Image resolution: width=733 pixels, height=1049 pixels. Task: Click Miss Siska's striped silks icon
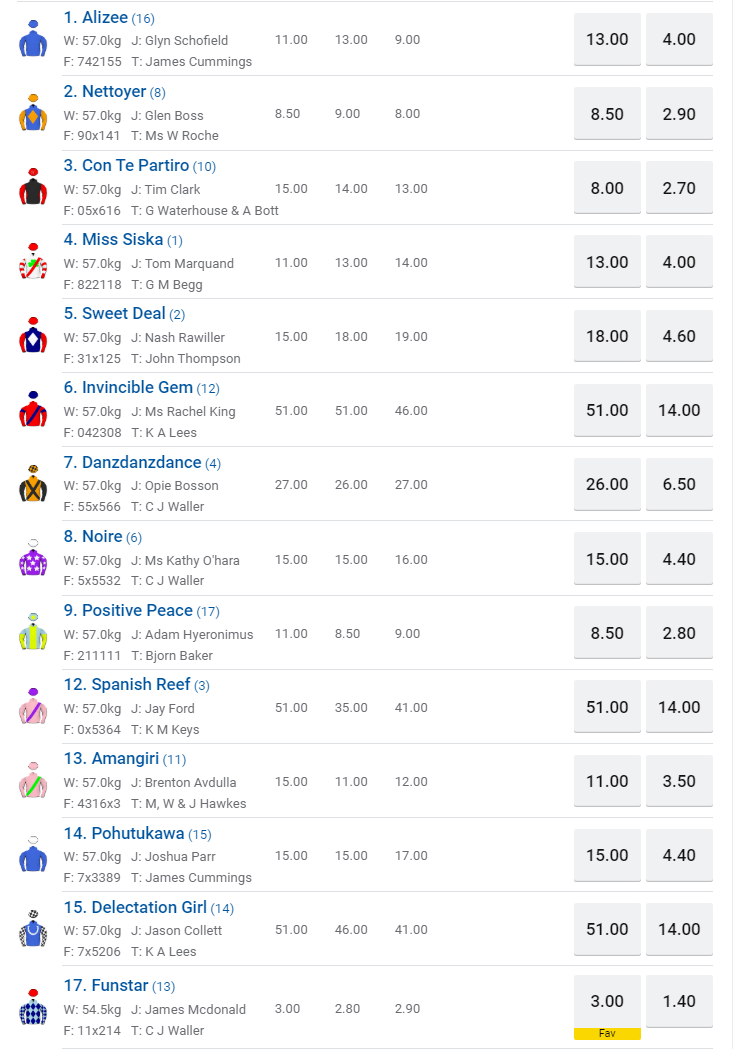33,262
